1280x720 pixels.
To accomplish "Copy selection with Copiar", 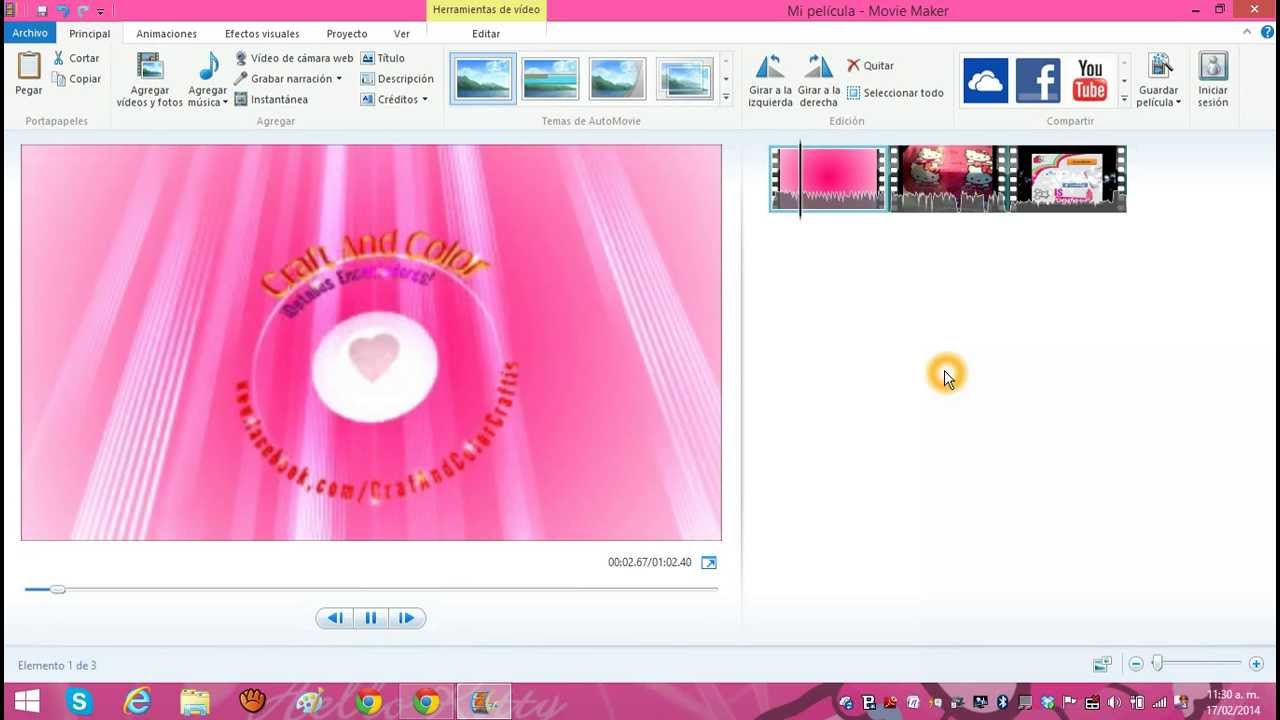I will point(77,79).
